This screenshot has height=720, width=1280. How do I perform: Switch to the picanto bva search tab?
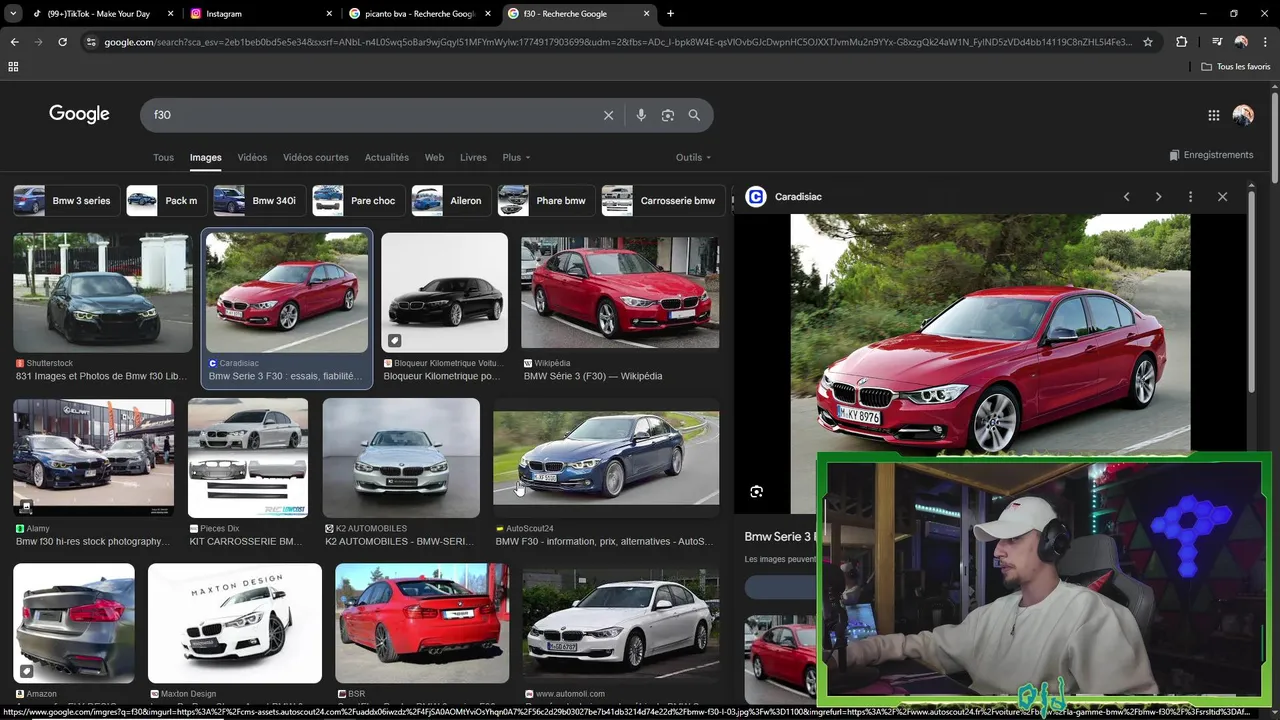(x=420, y=14)
